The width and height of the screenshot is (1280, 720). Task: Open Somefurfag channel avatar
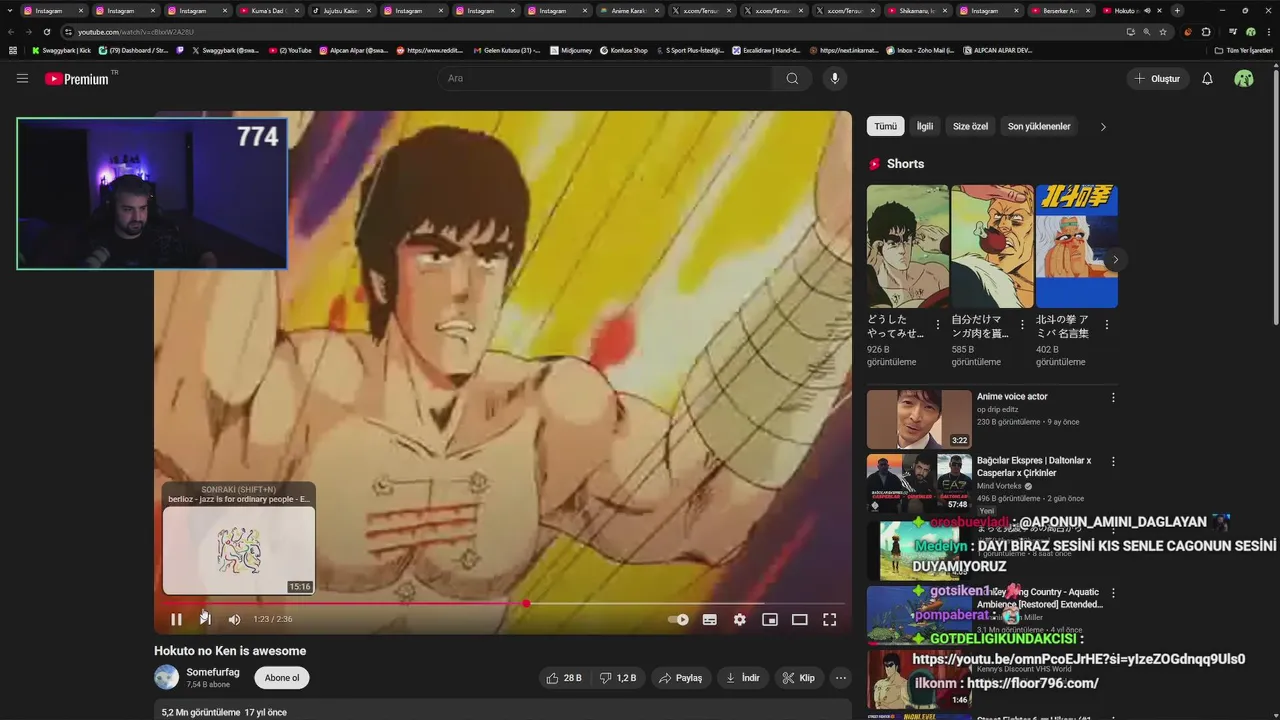166,678
